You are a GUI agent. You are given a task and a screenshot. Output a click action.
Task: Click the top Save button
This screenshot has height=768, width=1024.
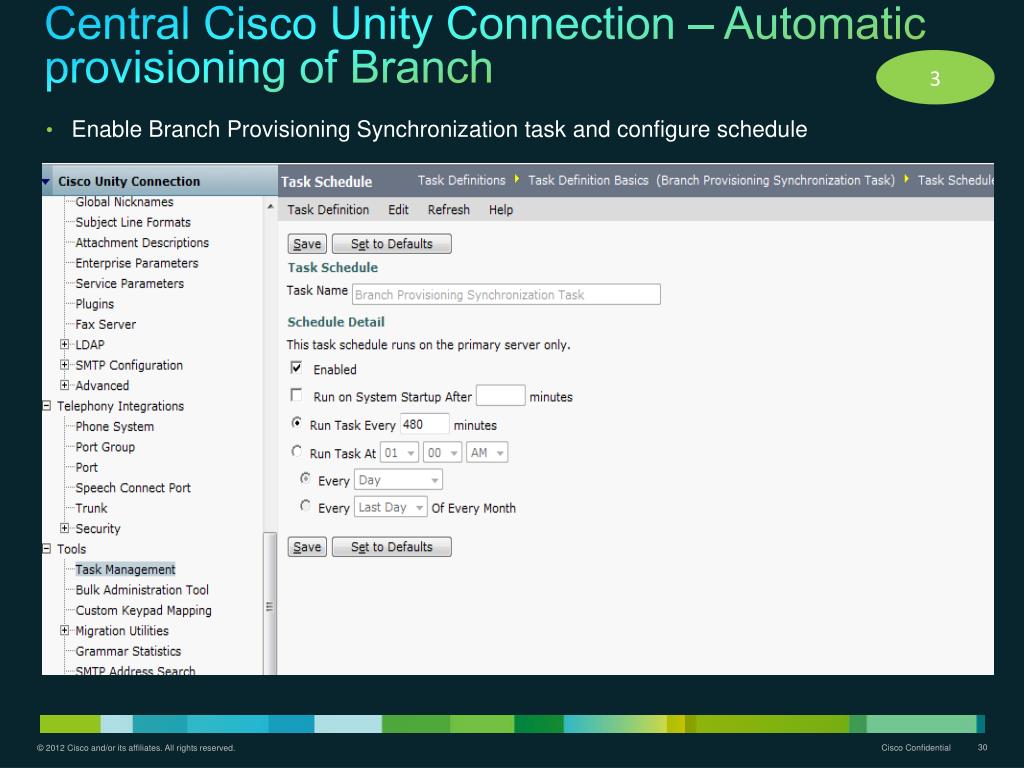coord(307,244)
